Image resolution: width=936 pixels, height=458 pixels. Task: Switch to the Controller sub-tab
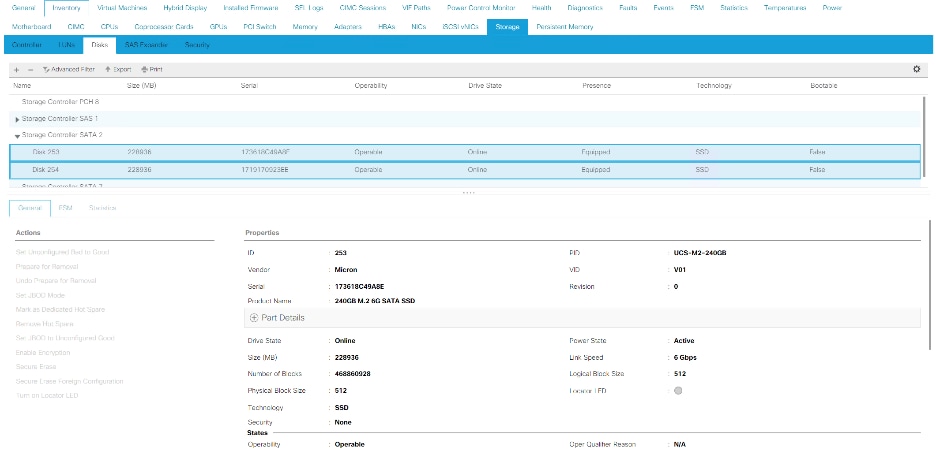(x=27, y=45)
